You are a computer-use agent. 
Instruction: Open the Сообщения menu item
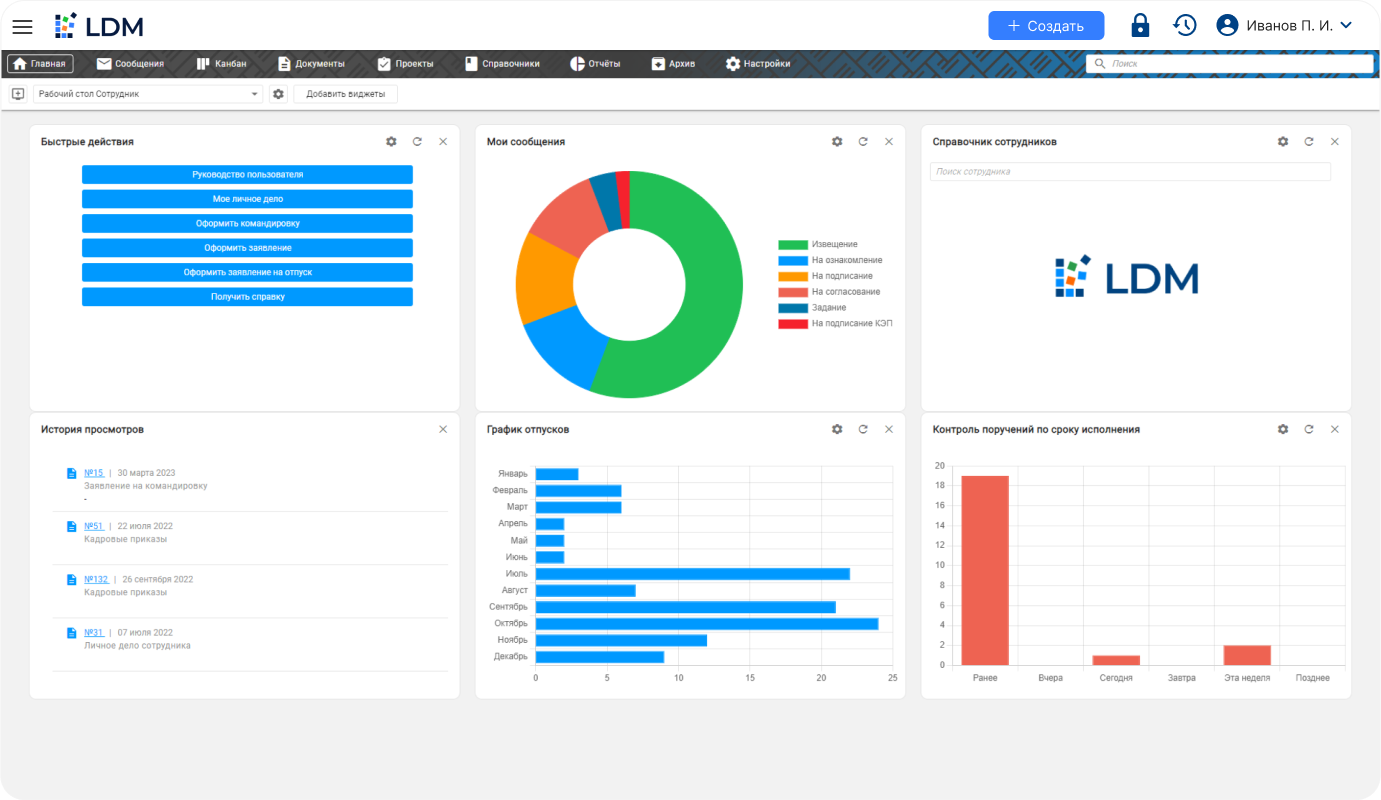click(x=130, y=64)
